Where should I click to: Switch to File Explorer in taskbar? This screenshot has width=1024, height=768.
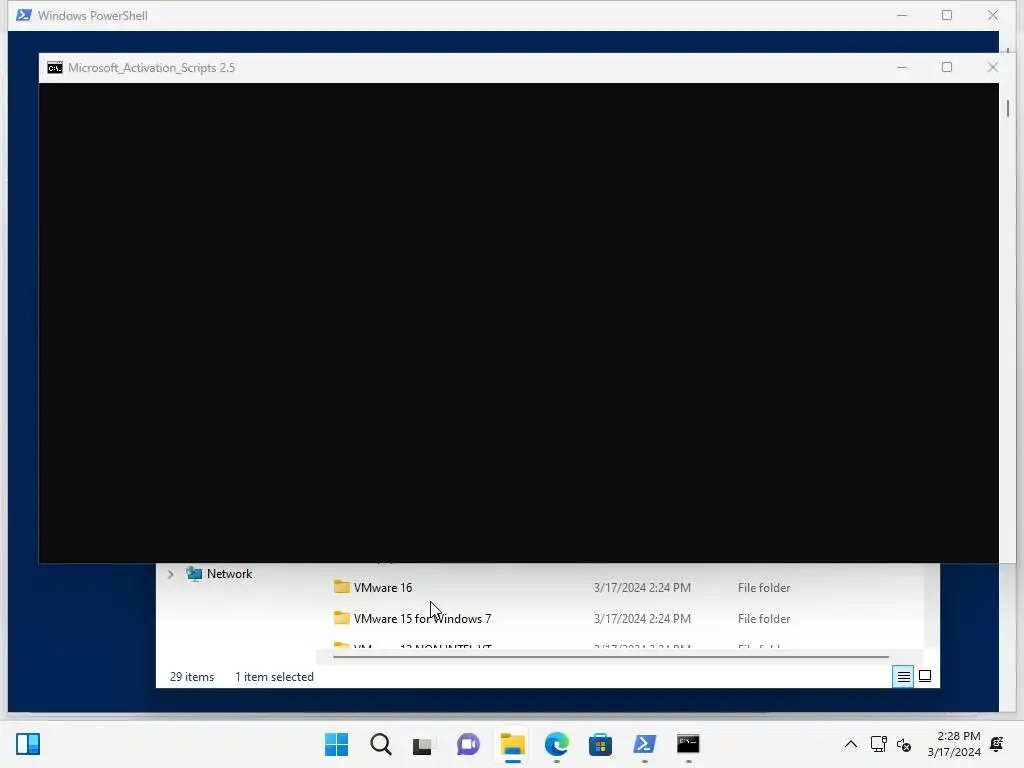tap(513, 744)
